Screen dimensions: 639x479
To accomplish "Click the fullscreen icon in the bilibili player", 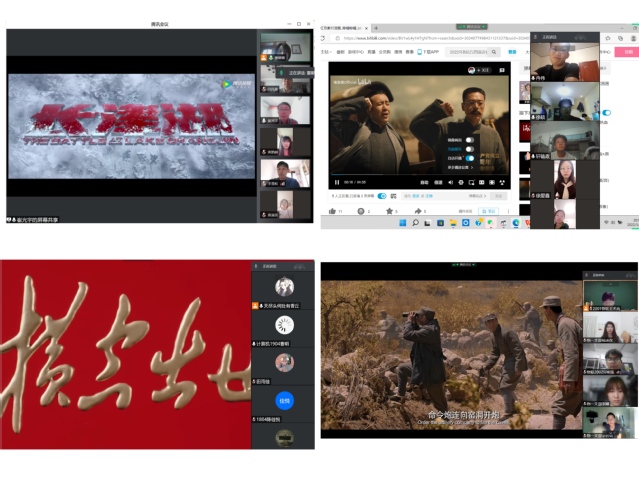I will point(504,183).
